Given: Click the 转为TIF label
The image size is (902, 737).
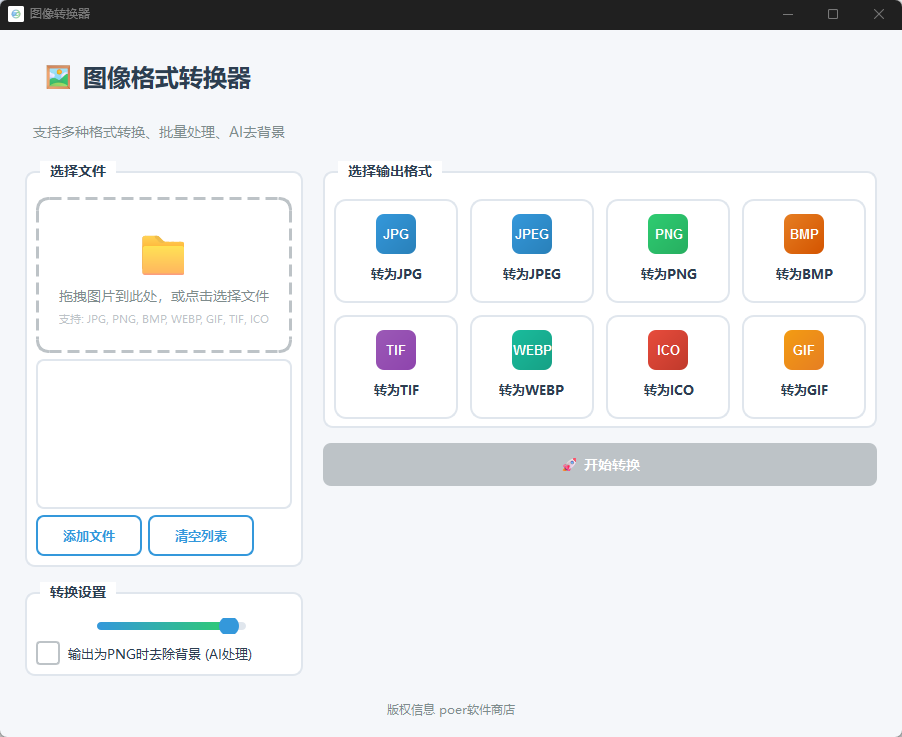Looking at the screenshot, I should pyautogui.click(x=396, y=390).
